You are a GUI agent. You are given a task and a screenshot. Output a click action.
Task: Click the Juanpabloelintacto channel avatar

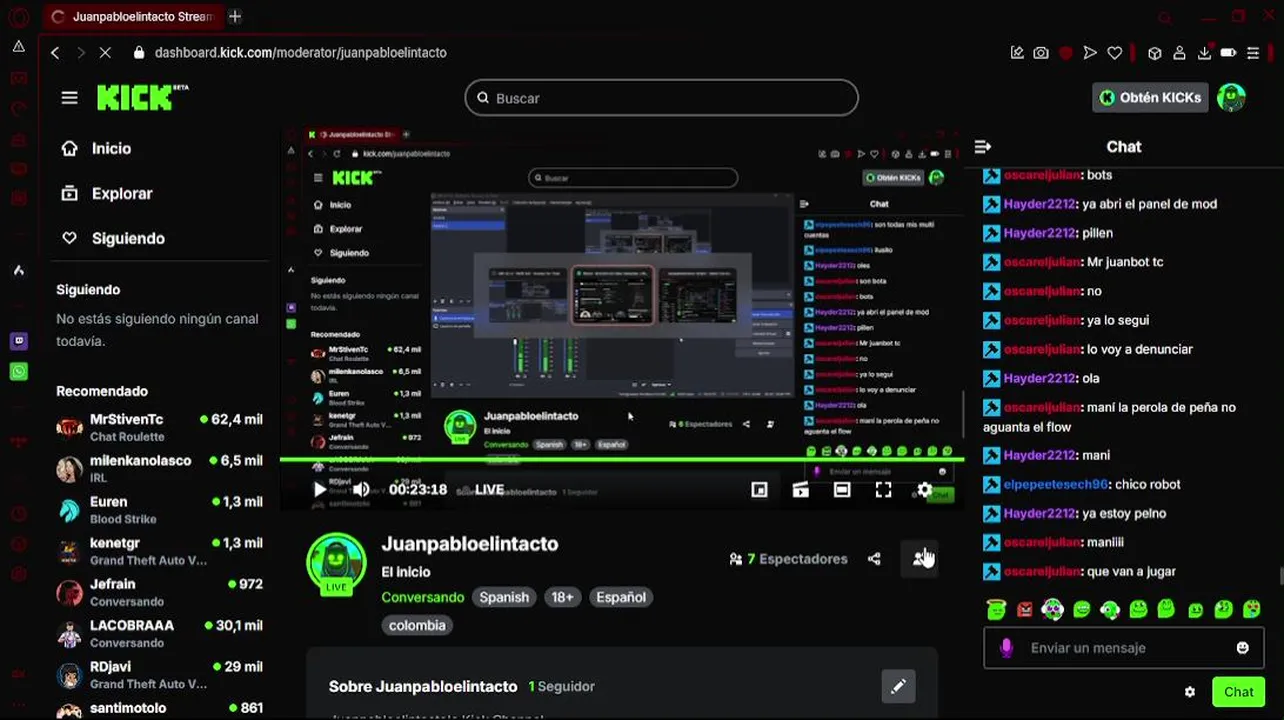[336, 564]
